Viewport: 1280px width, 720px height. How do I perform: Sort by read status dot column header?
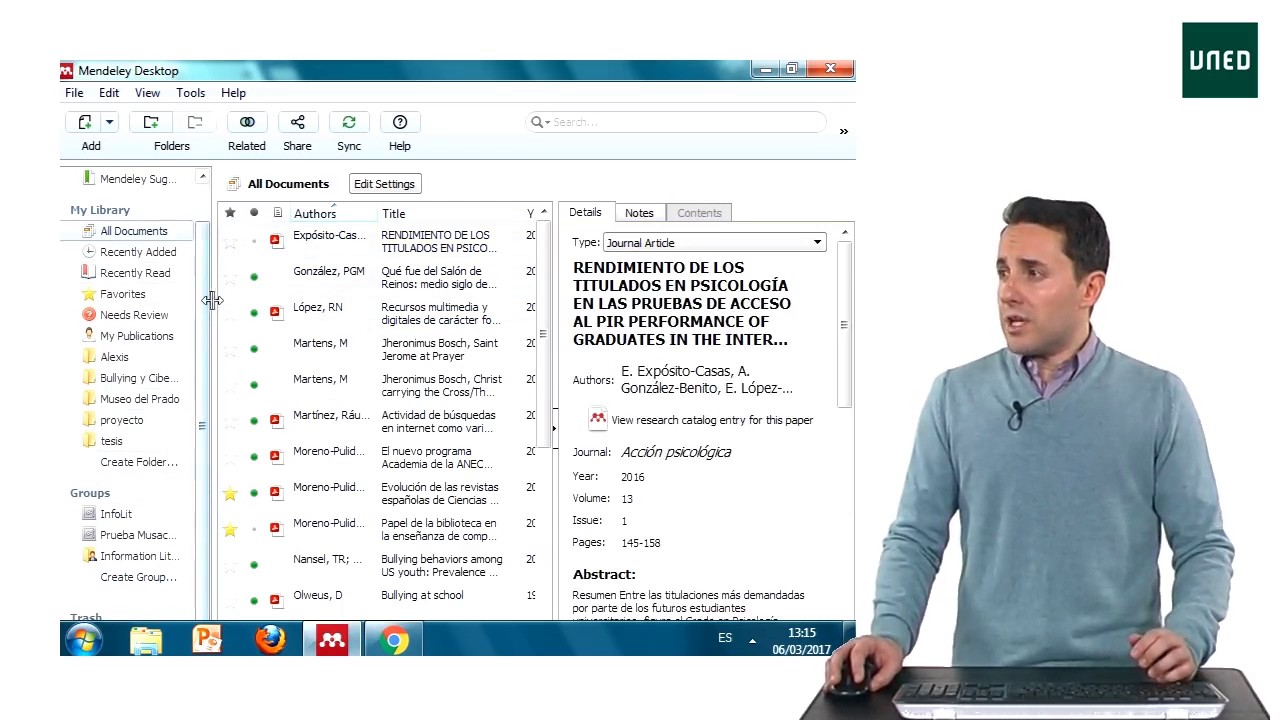pos(254,213)
